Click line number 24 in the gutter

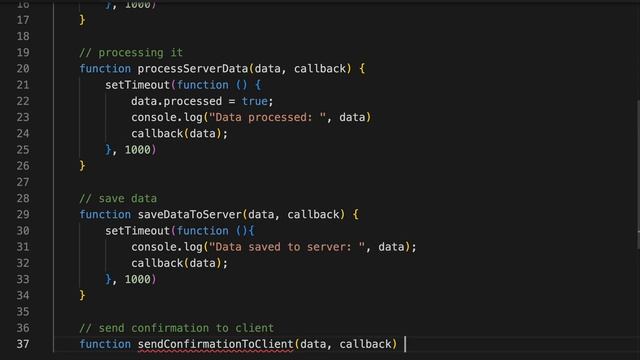click(23, 133)
